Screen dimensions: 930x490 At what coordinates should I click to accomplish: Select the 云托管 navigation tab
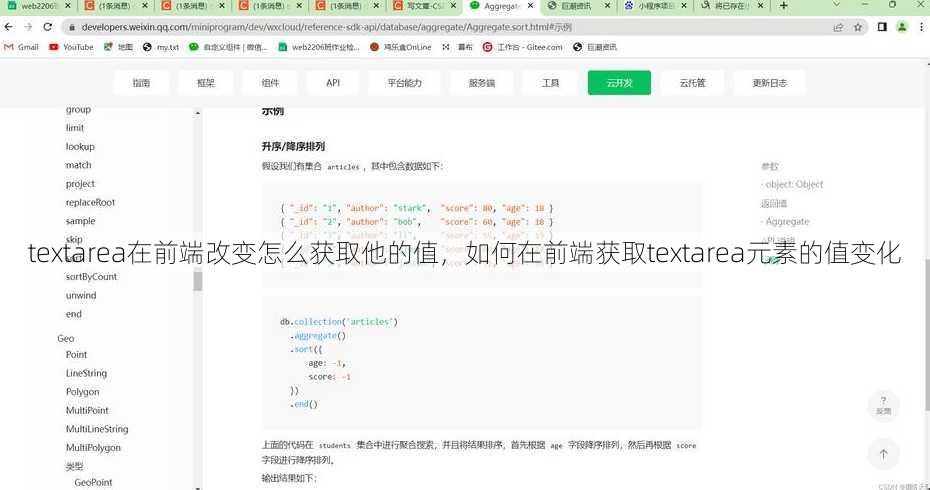tap(692, 83)
